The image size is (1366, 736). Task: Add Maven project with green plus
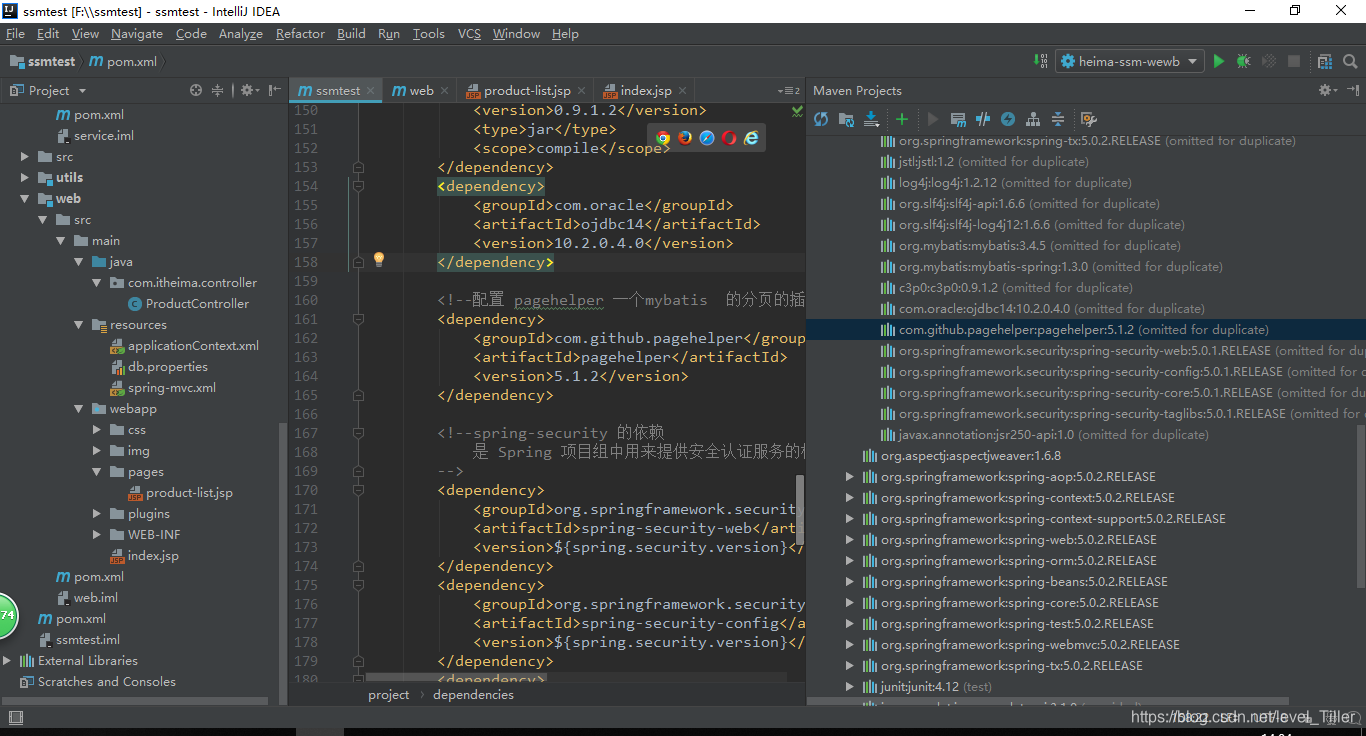[x=901, y=119]
